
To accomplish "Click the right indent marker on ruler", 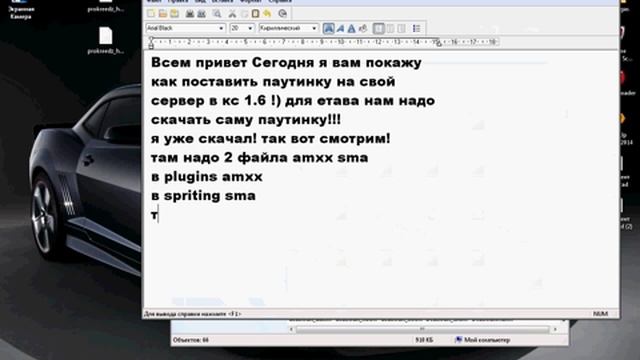I will pyautogui.click(x=438, y=44).
